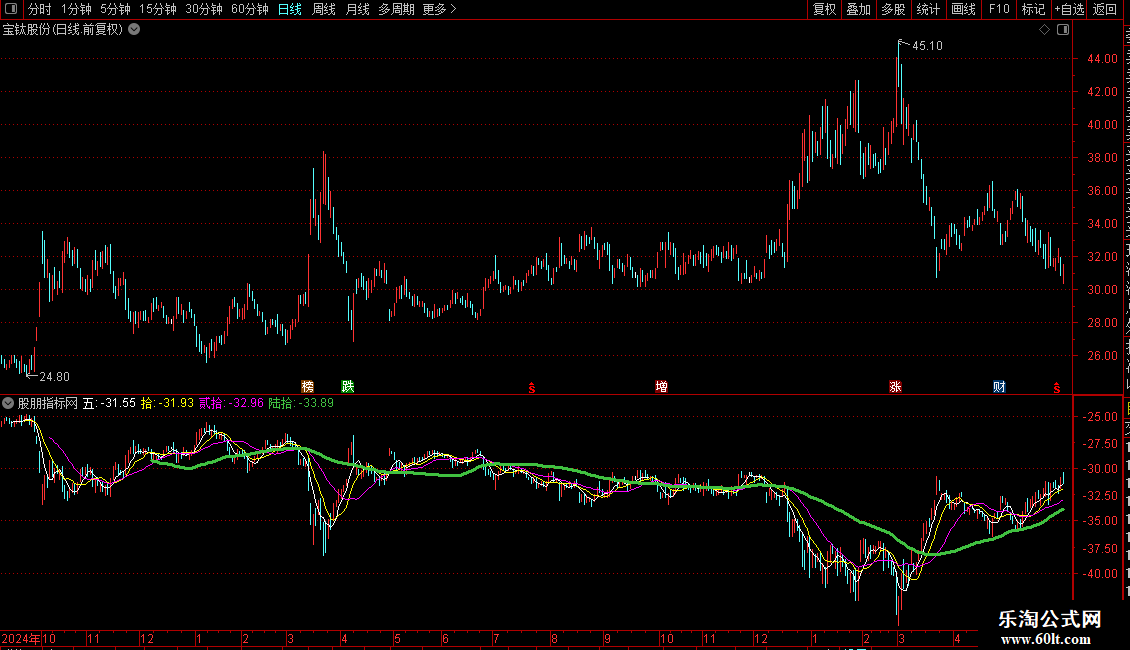Image resolution: width=1130 pixels, height=650 pixels.
Task: Click the 36.00 price axis label
Action: coord(1103,190)
